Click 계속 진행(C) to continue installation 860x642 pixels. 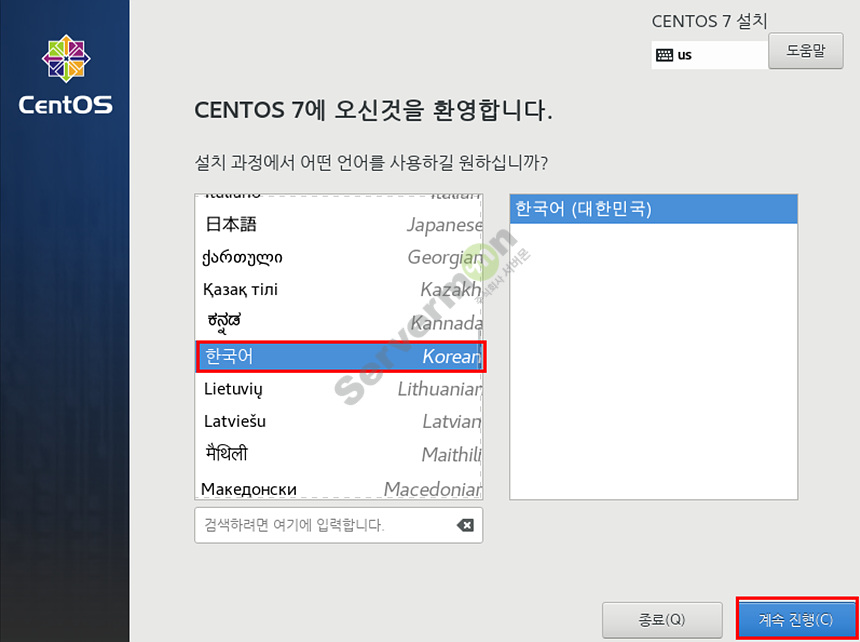pos(796,620)
